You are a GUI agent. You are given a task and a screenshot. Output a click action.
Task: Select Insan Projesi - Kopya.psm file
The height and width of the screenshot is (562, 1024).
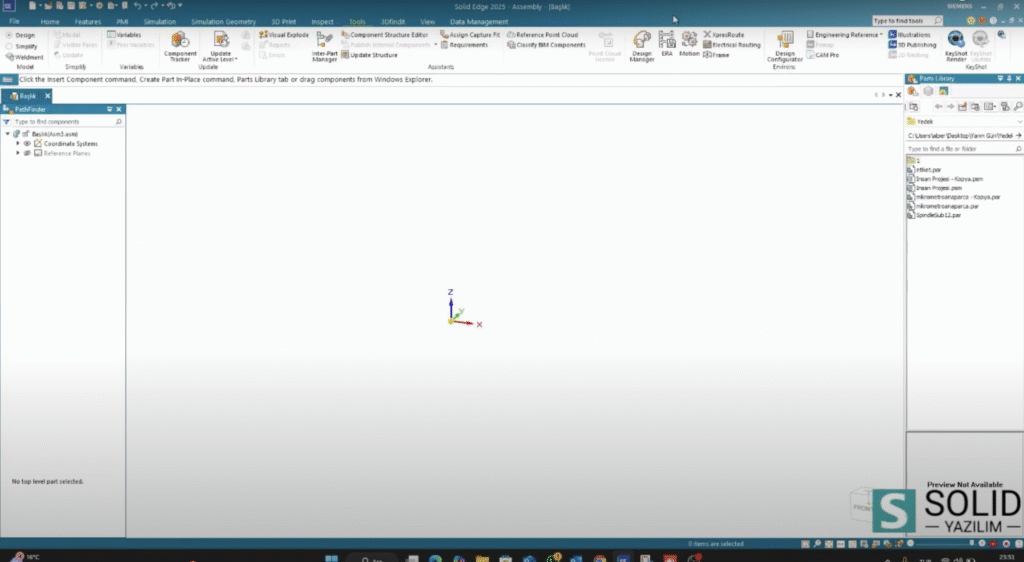[945, 179]
